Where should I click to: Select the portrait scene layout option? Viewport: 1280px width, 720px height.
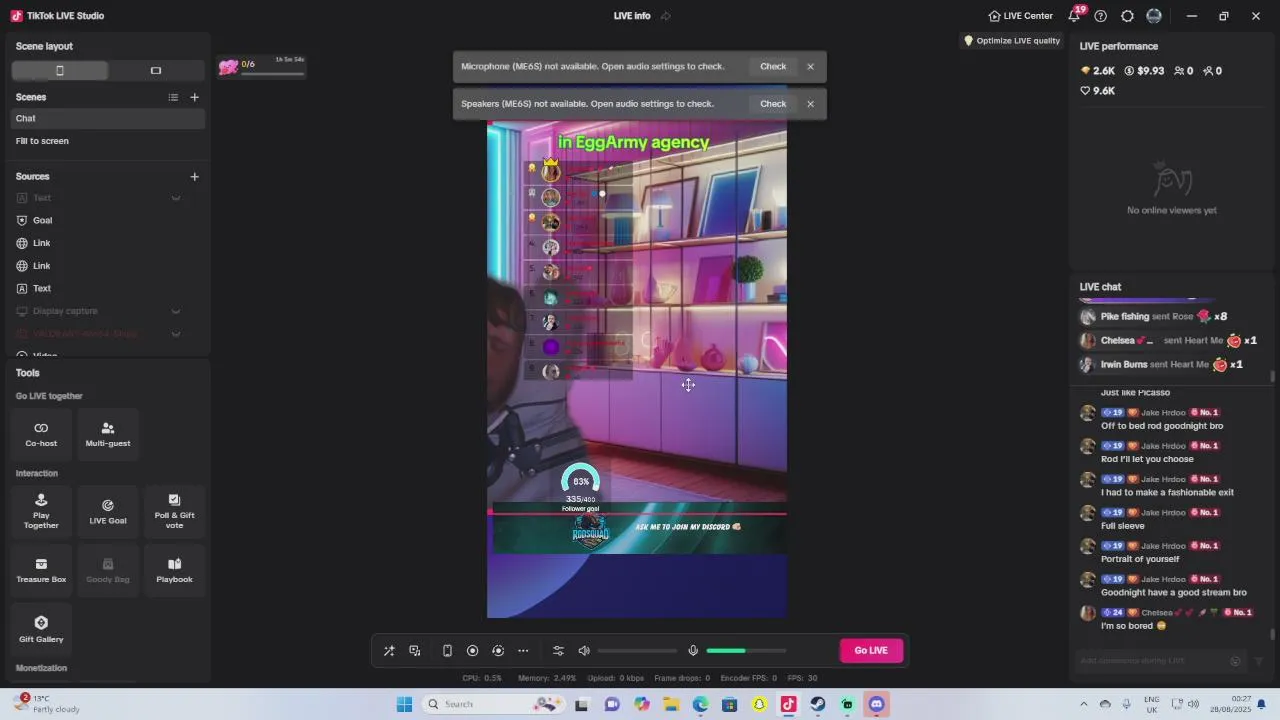pos(60,71)
